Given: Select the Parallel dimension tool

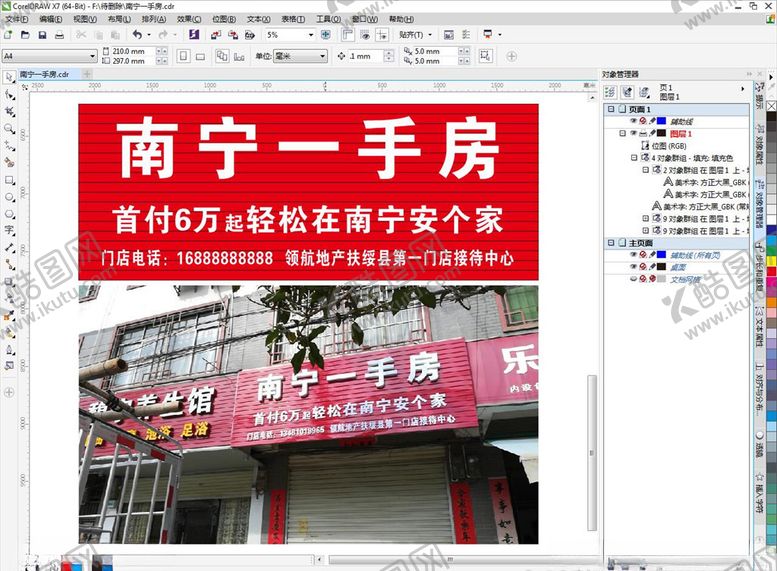Looking at the screenshot, I should [9, 248].
